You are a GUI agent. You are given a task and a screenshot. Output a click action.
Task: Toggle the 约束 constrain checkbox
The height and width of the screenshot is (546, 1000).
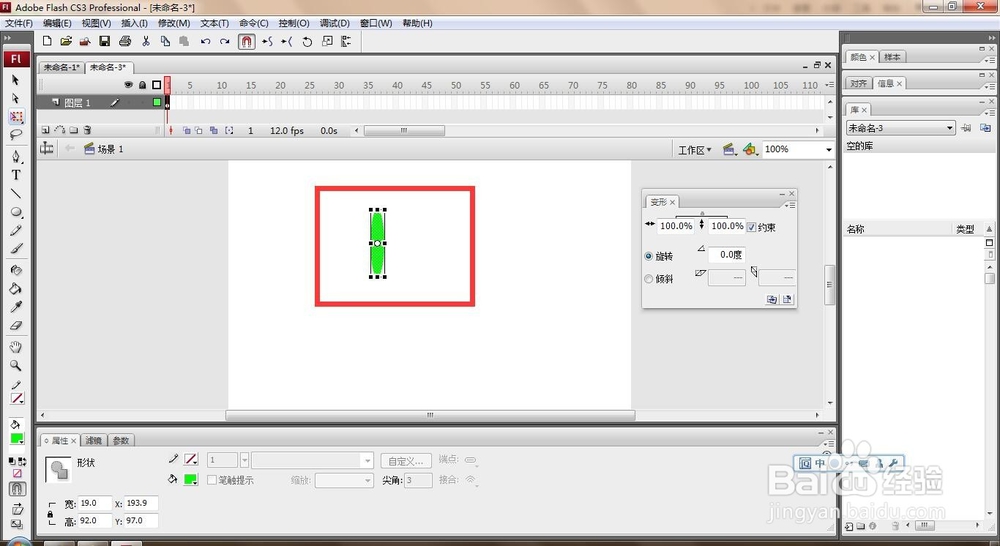(x=751, y=227)
